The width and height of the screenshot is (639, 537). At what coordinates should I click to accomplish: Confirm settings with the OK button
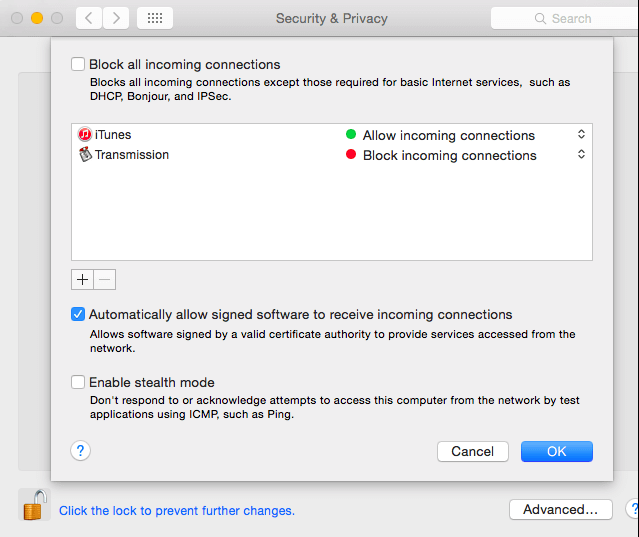pos(557,451)
